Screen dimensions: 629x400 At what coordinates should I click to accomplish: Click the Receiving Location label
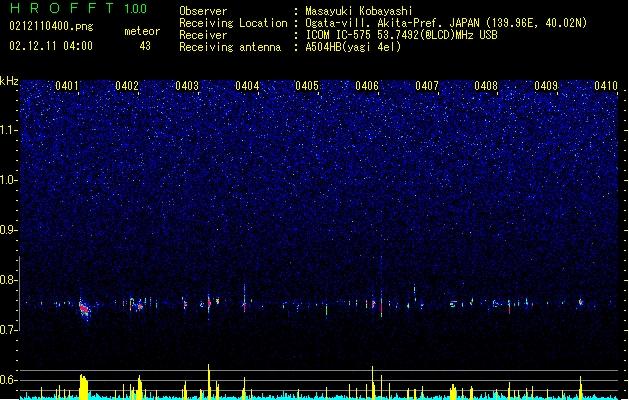tap(233, 23)
